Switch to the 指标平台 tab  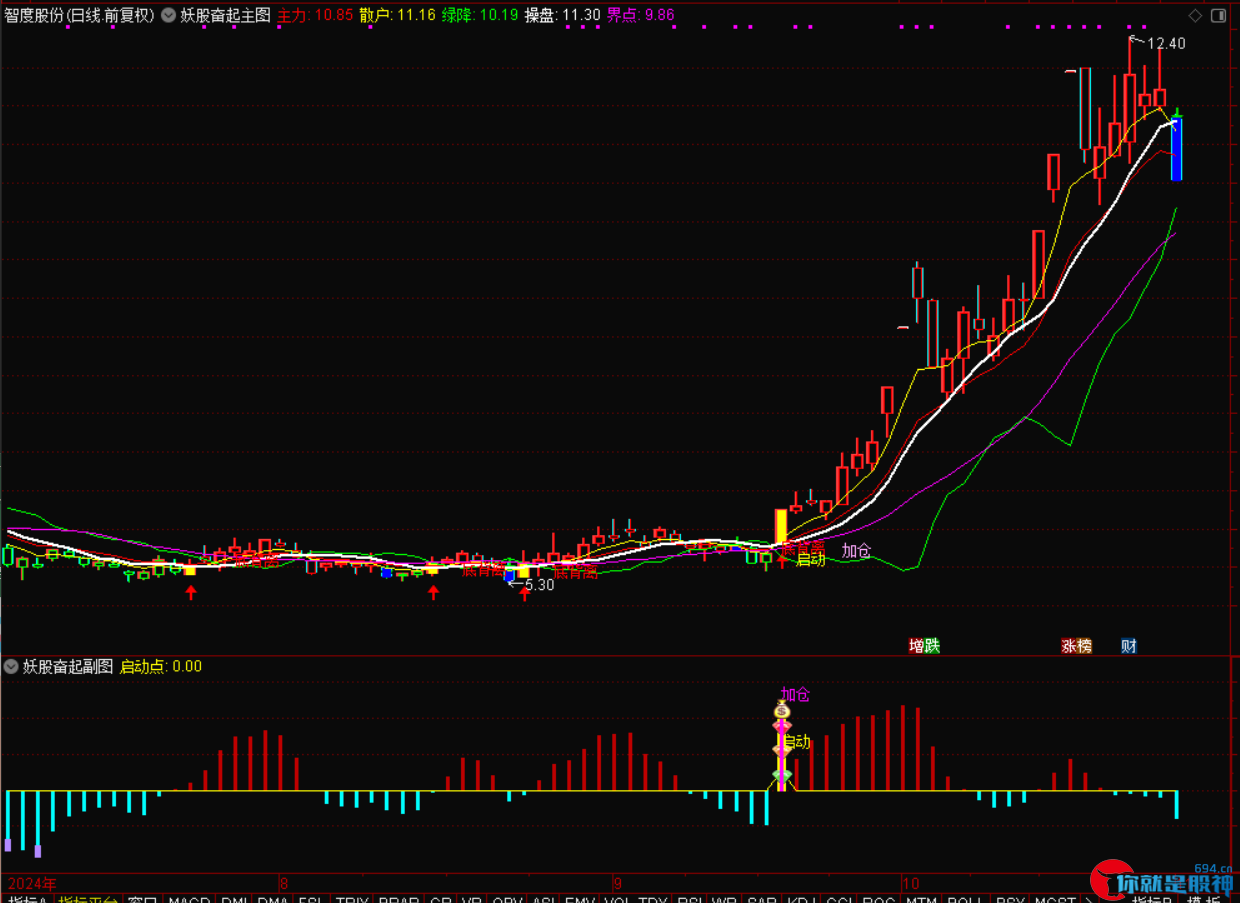pyautogui.click(x=88, y=899)
